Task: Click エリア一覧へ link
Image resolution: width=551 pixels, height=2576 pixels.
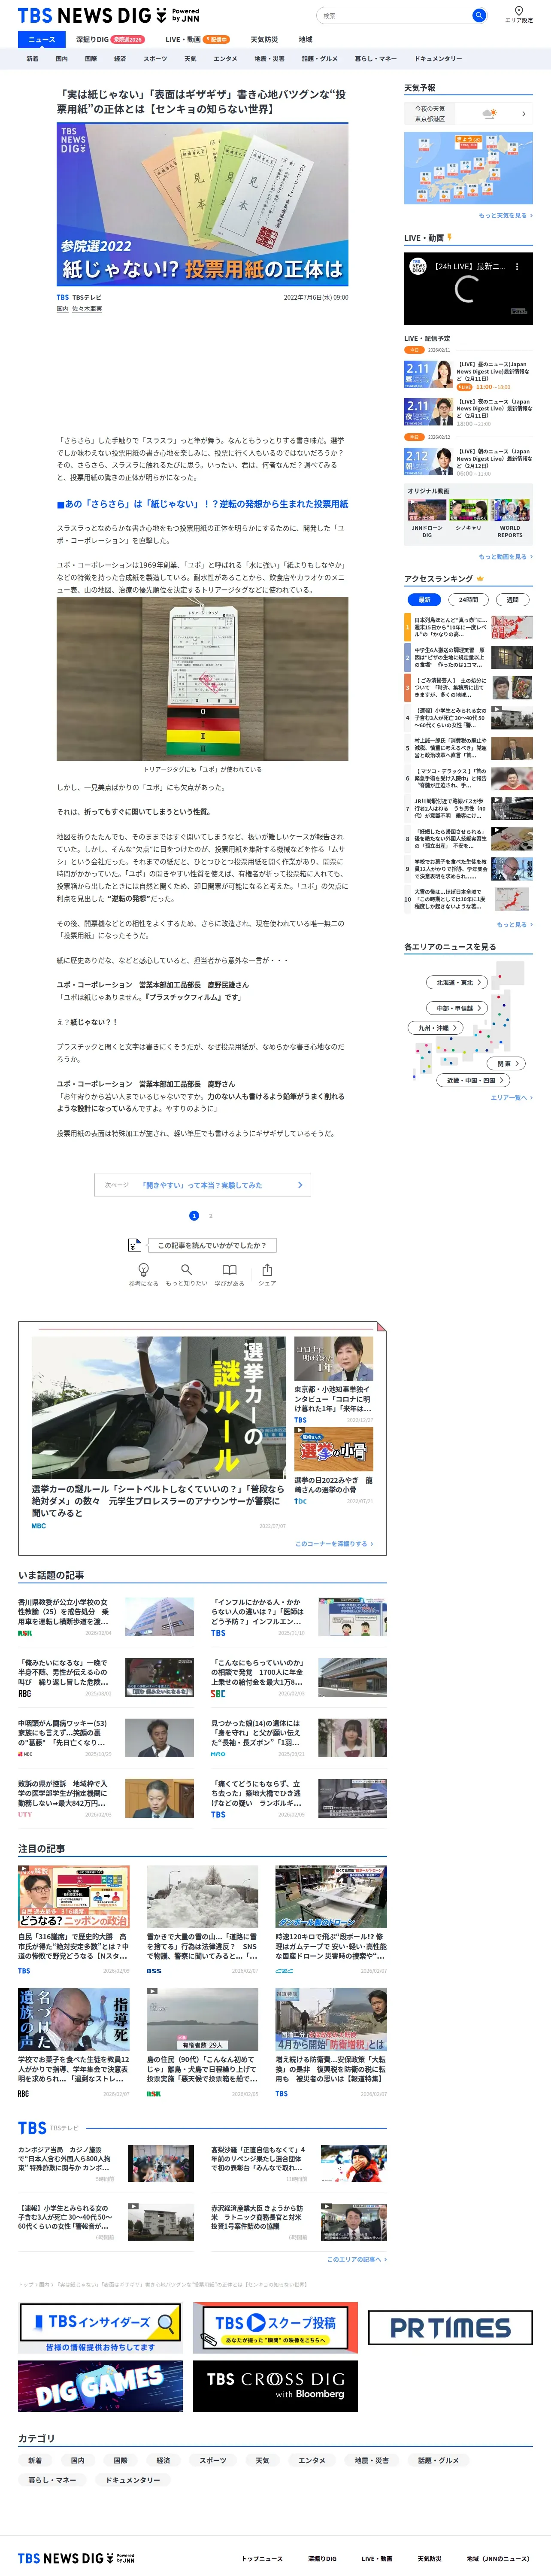Action: [511, 1098]
